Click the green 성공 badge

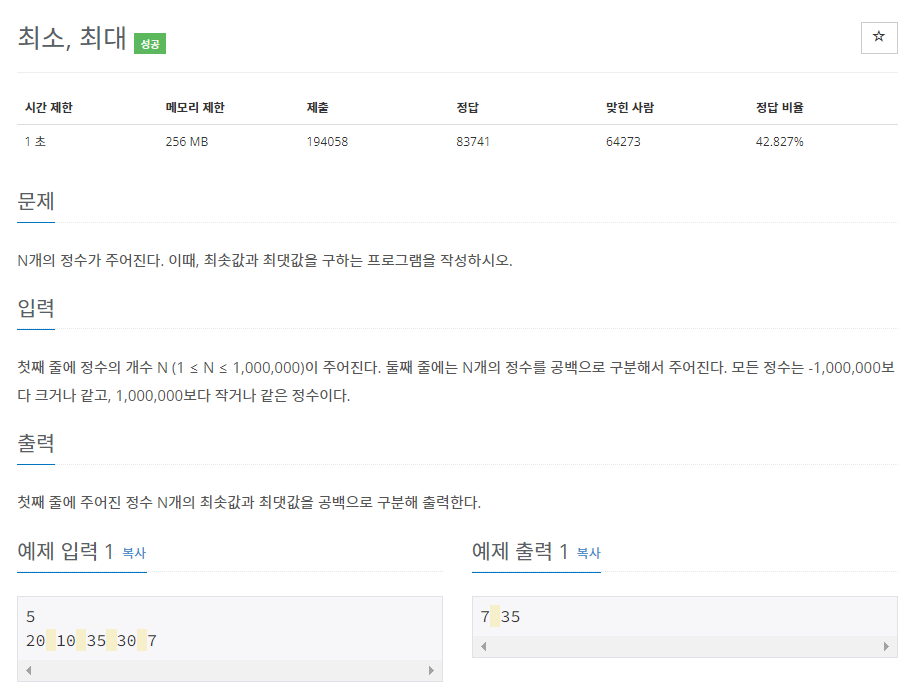(x=150, y=44)
